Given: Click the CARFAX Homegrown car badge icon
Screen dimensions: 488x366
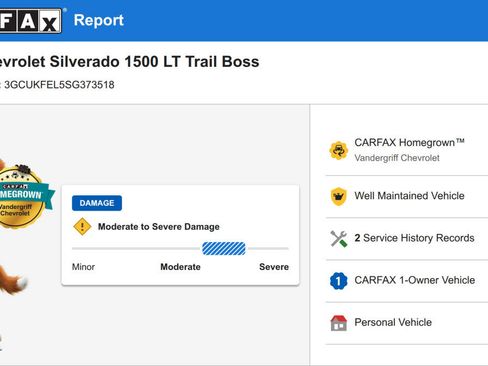Looking at the screenshot, I should pos(339,150).
